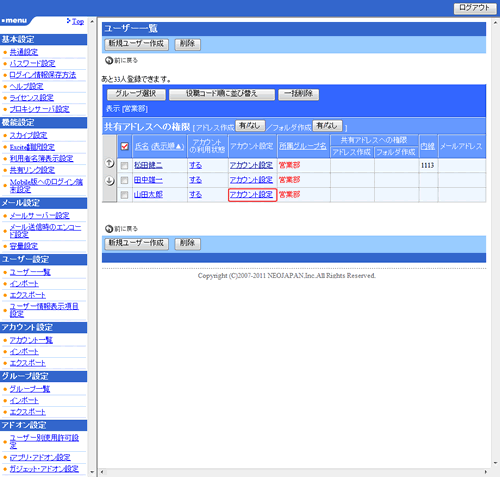Screen dimensions: 500x477
Task: Click the top 前に戻る back icon
Action: click(109, 60)
